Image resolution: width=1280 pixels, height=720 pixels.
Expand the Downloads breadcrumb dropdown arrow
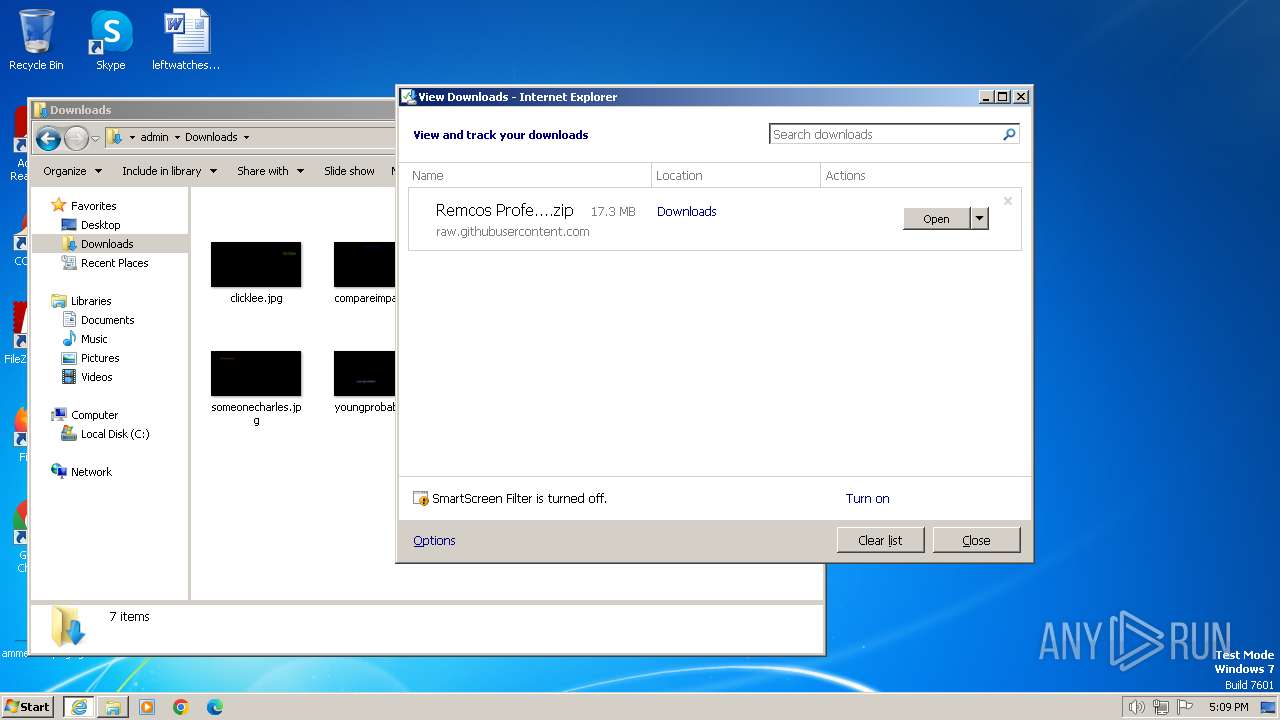pyautogui.click(x=246, y=137)
